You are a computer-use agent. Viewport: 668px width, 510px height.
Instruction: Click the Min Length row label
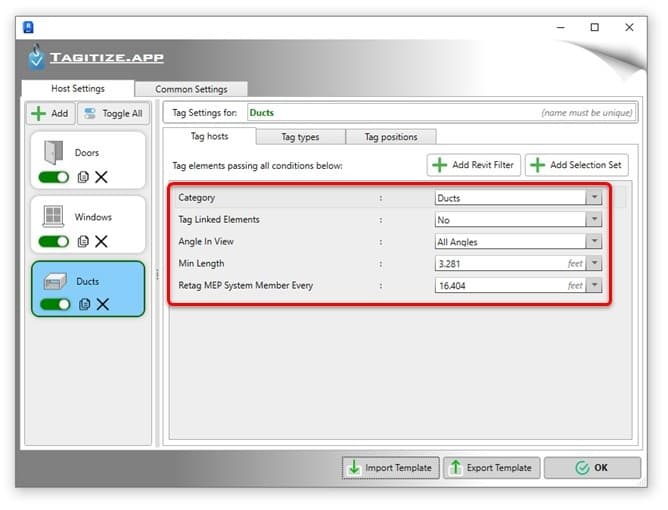click(201, 263)
